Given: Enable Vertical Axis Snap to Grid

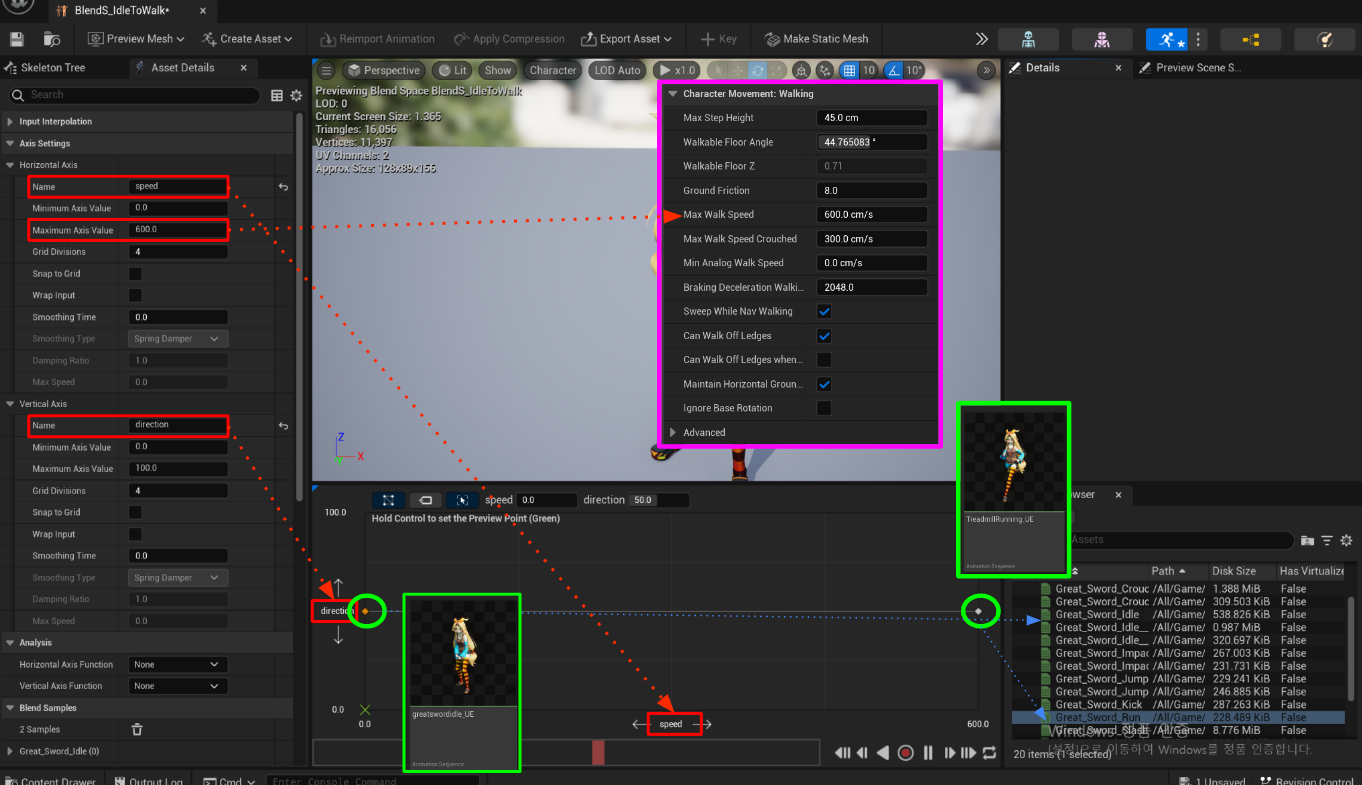Looking at the screenshot, I should point(135,513).
